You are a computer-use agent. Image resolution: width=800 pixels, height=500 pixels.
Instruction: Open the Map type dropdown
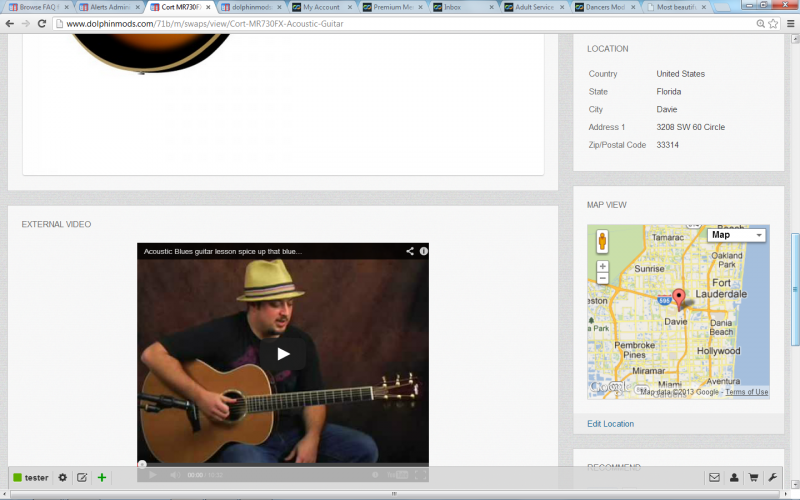[x=736, y=235]
